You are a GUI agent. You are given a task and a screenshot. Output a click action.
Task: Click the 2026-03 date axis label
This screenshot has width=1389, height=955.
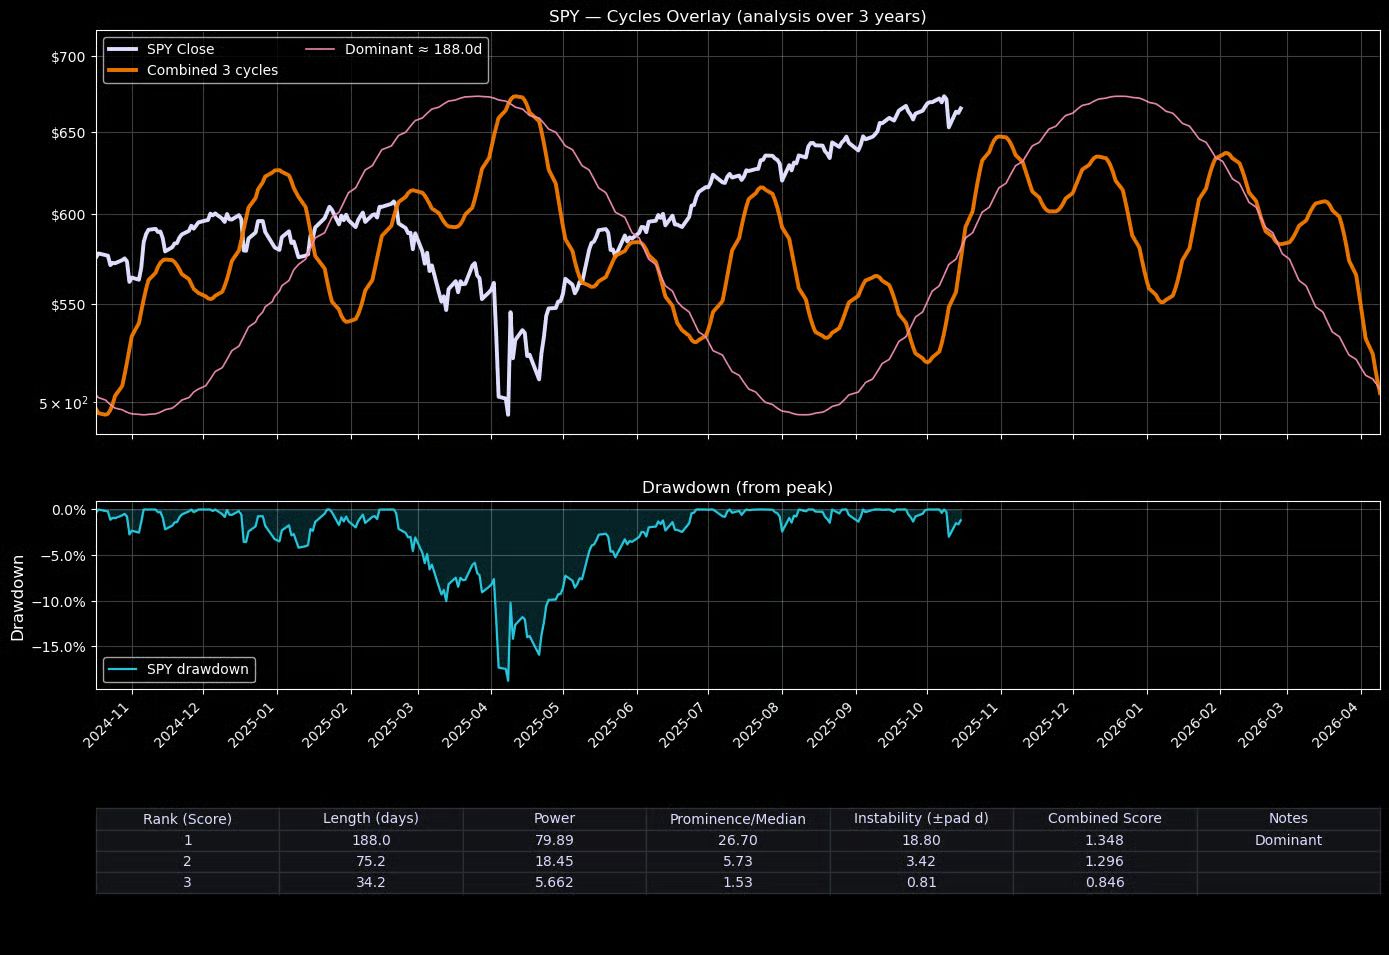1261,724
